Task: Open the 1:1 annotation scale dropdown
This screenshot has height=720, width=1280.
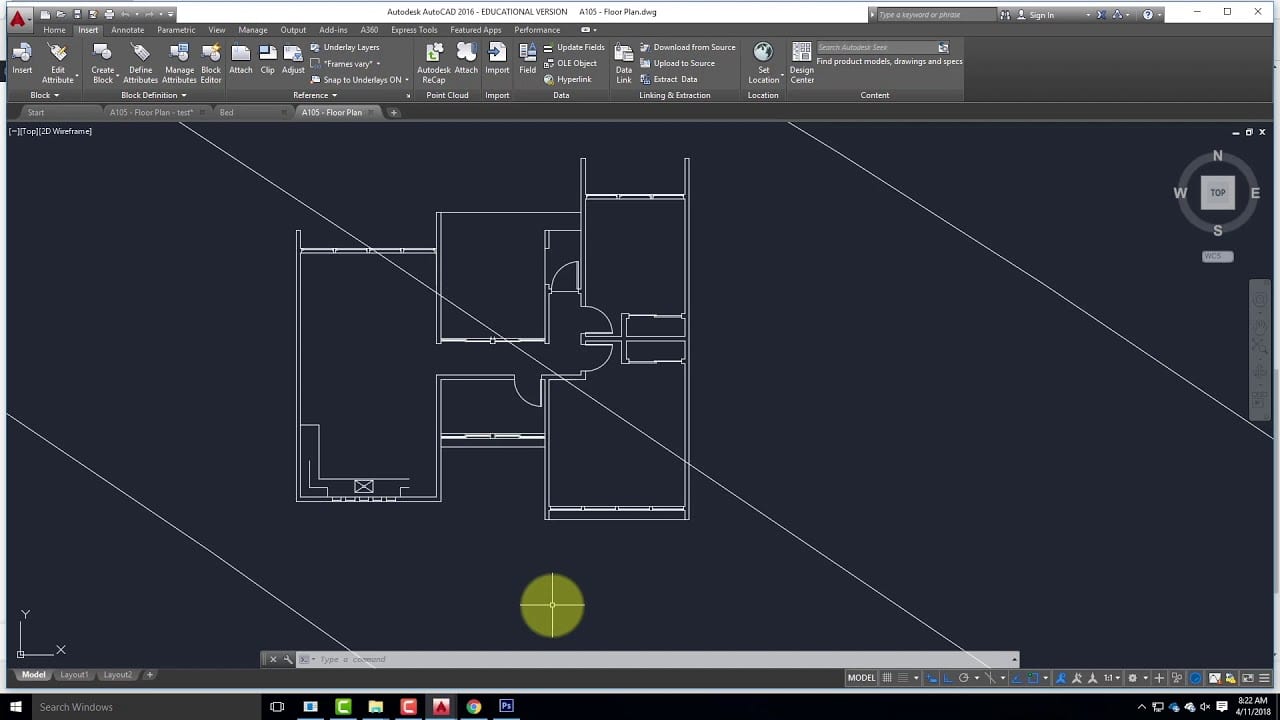Action: point(1111,678)
